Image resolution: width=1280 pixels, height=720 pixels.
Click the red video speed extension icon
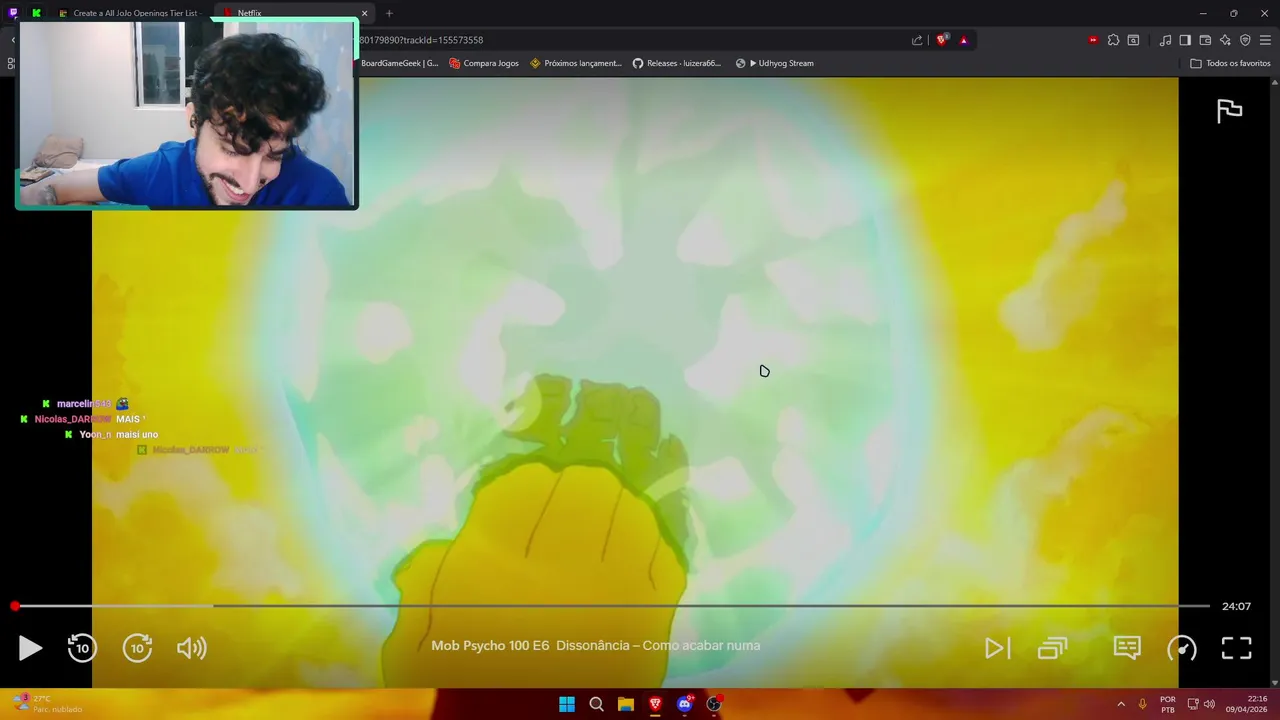click(x=1093, y=40)
